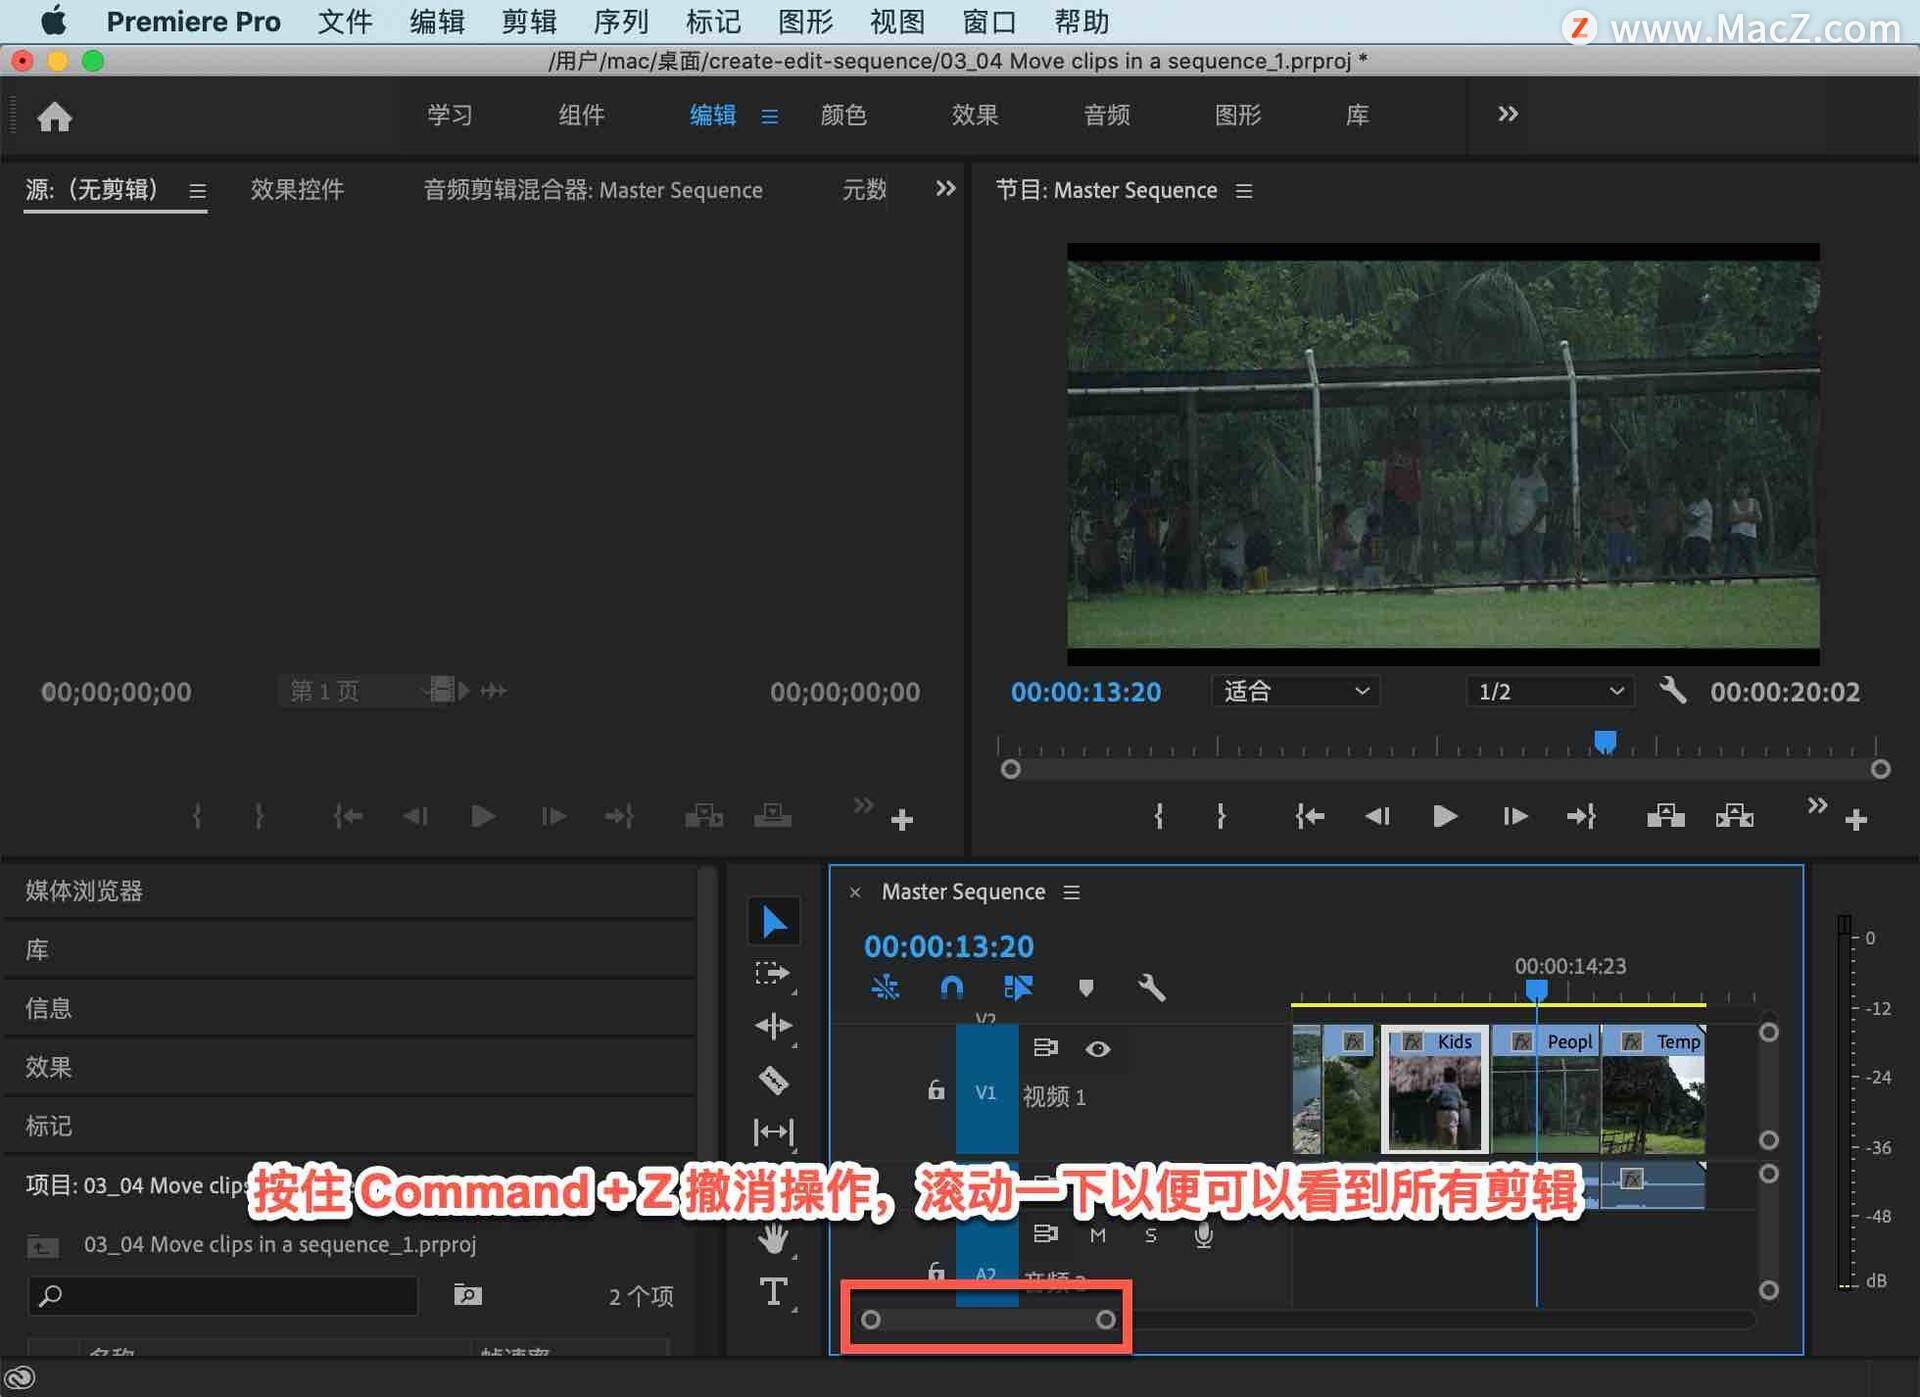Image resolution: width=1920 pixels, height=1397 pixels.
Task: Toggle V1 track lock
Action: (x=935, y=1090)
